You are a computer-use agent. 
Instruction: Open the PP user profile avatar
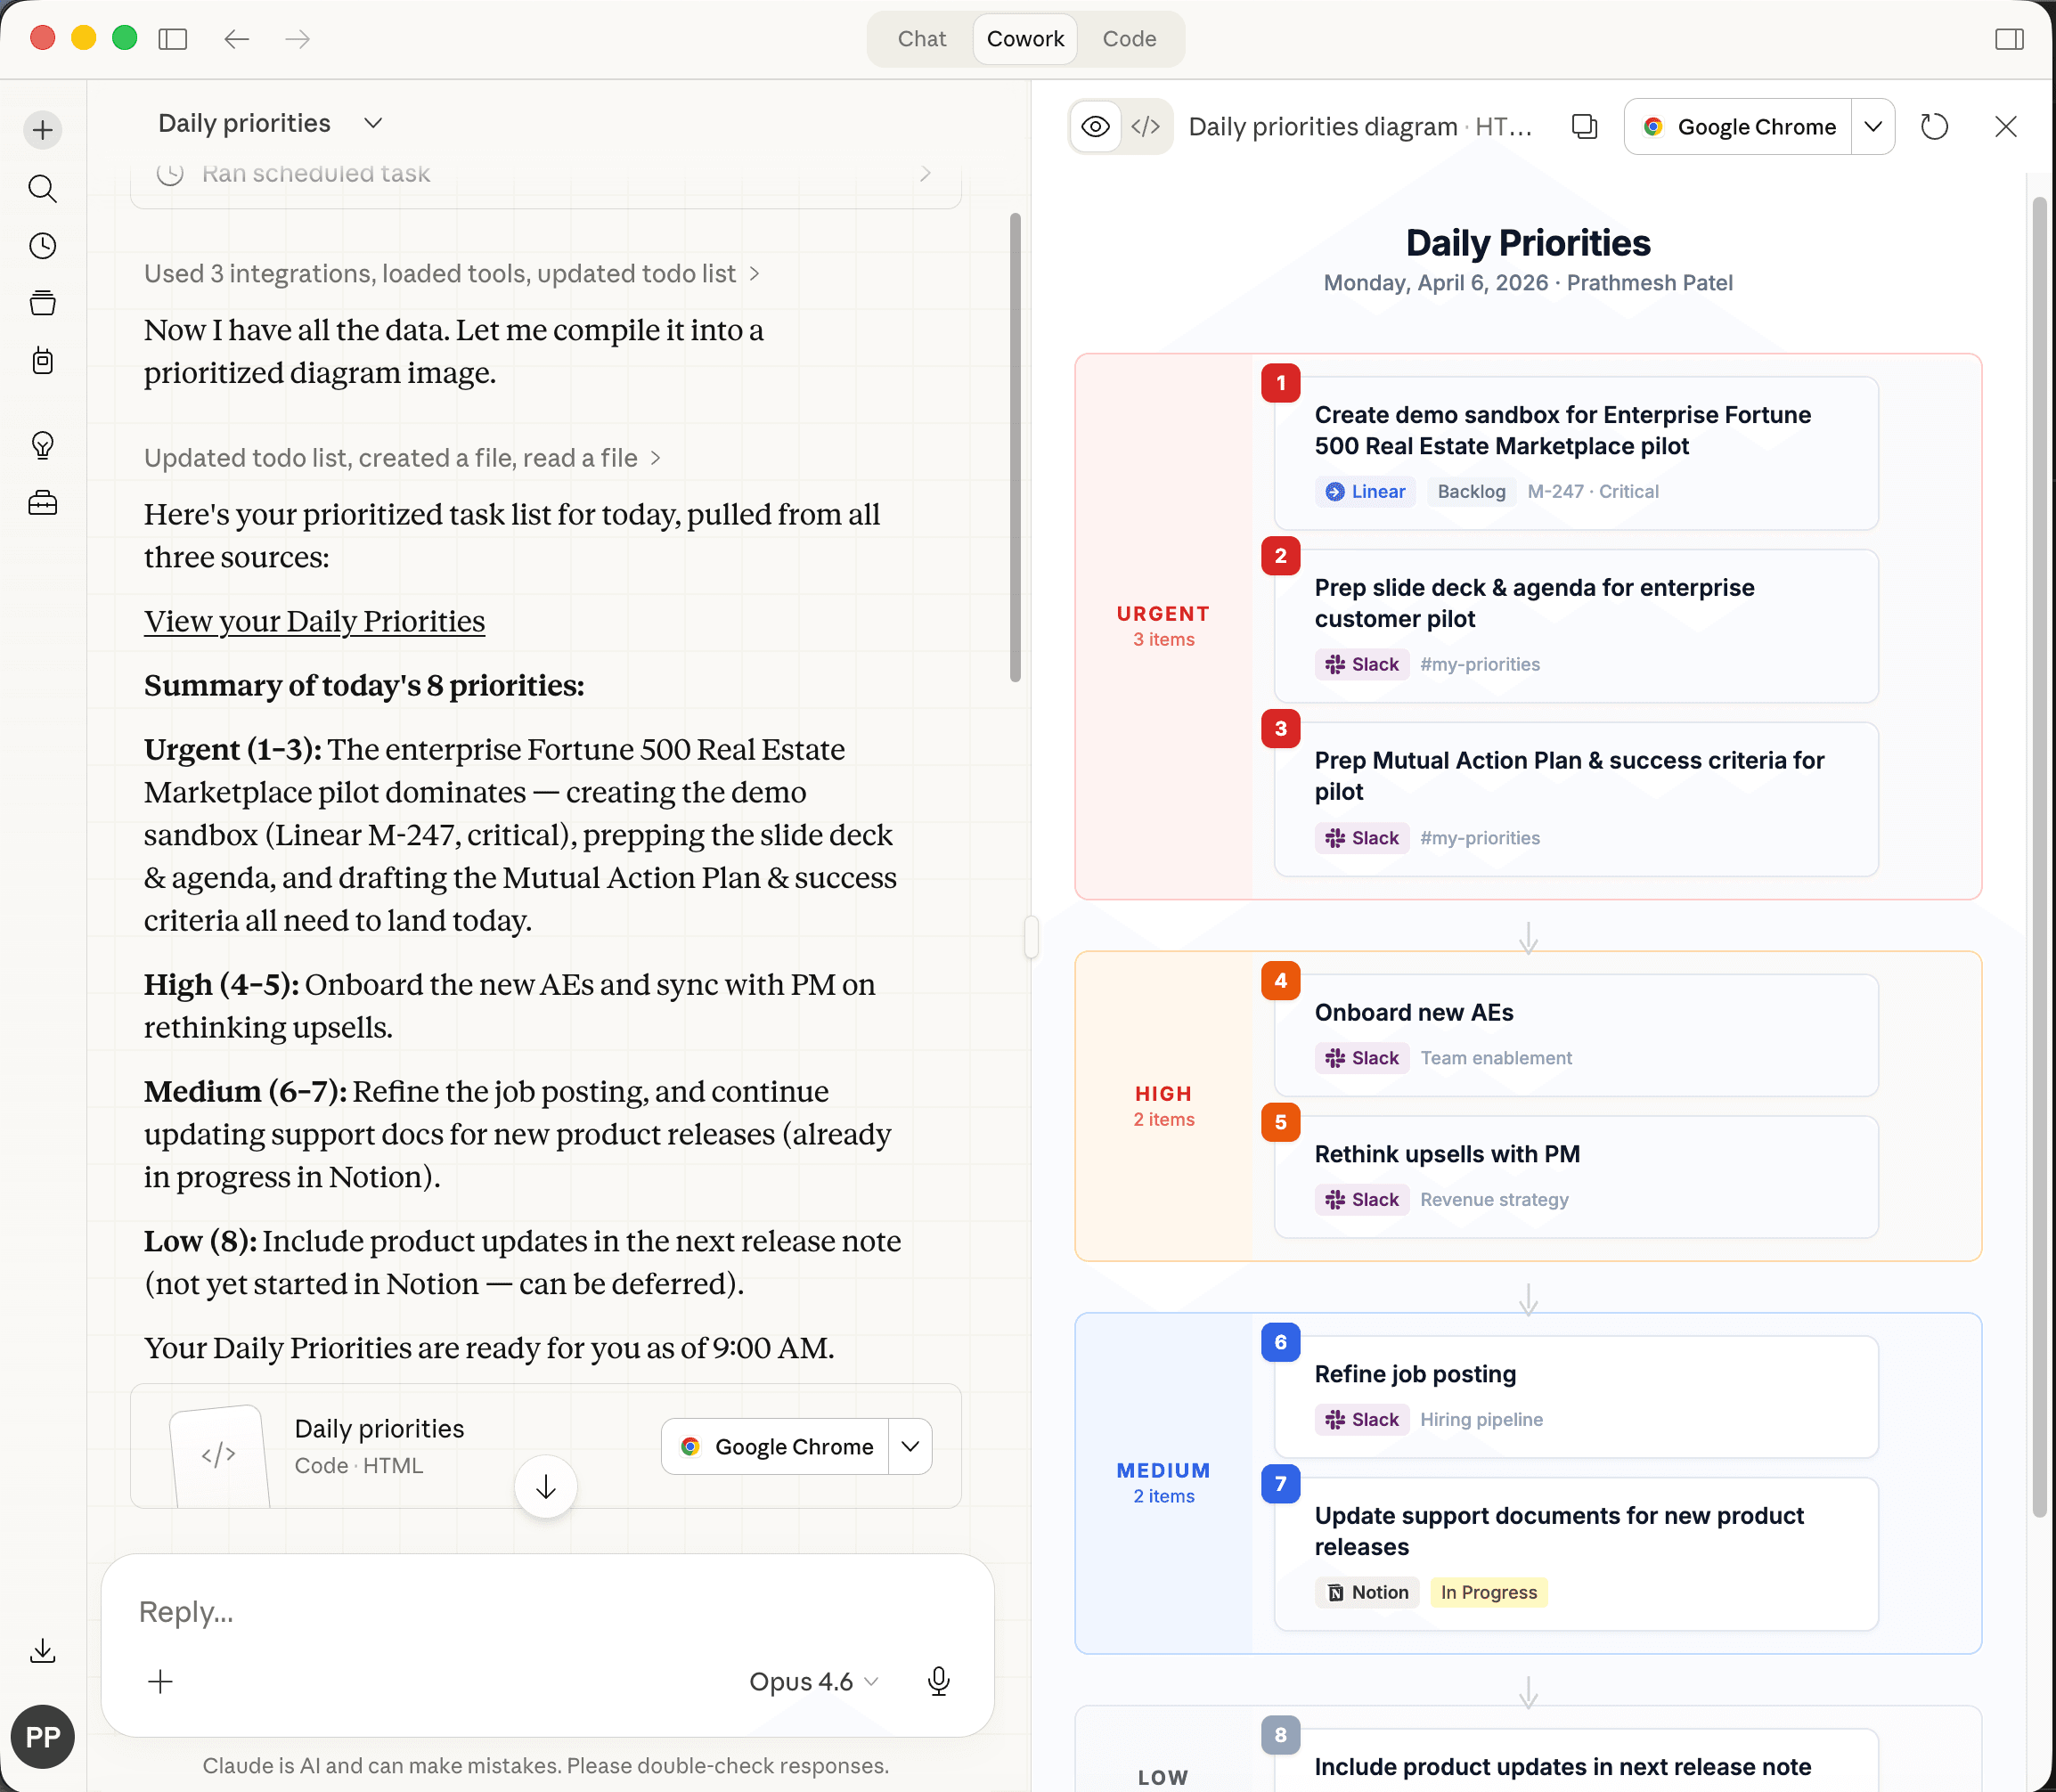43,1737
